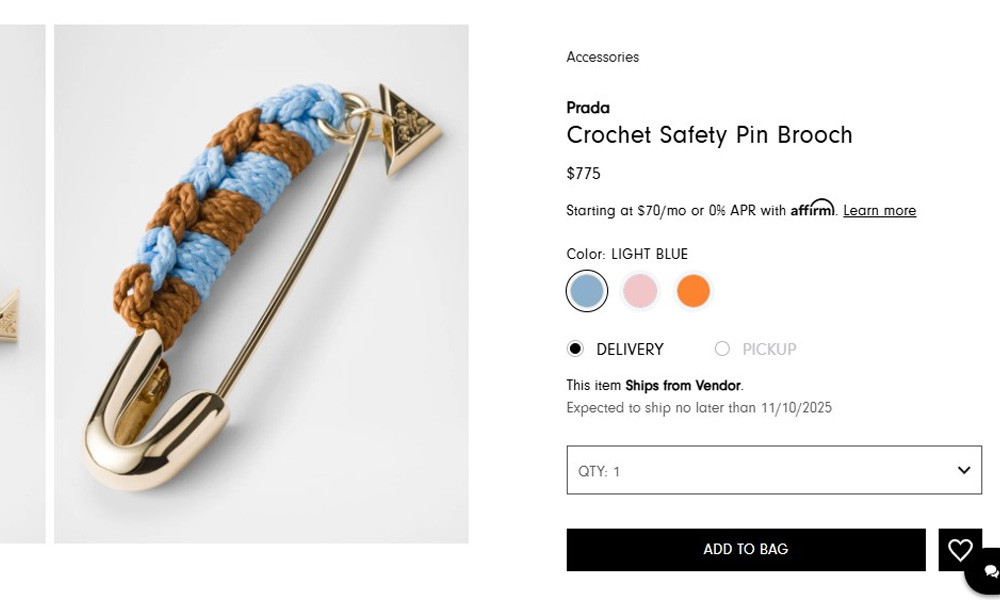Select the light blue color swatch
Screen dimensions: 1000x600
coord(587,291)
